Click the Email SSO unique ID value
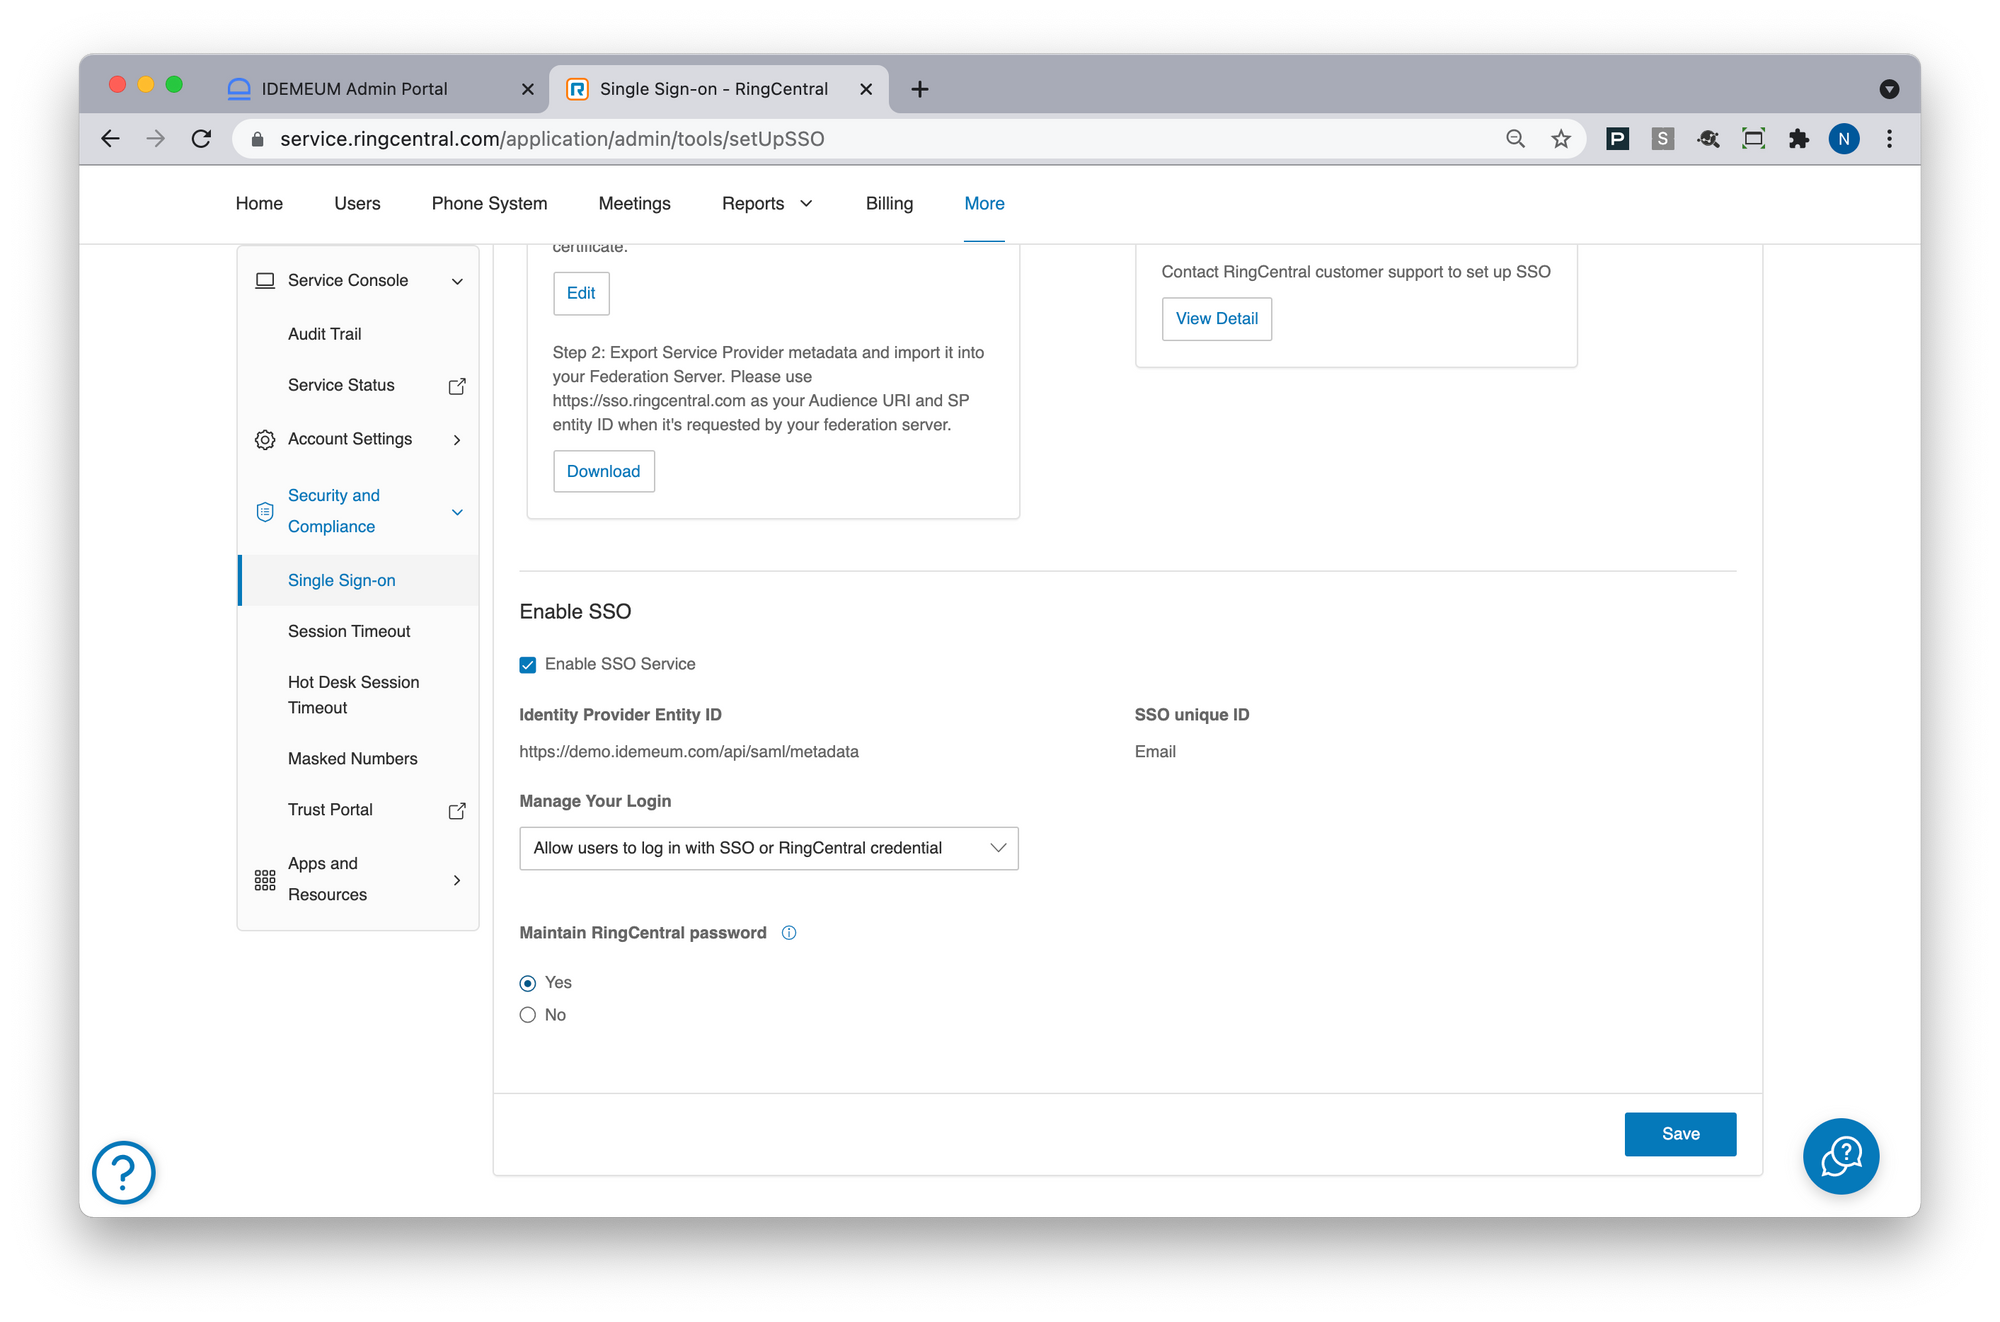Image resolution: width=2000 pixels, height=1322 pixels. pos(1155,752)
